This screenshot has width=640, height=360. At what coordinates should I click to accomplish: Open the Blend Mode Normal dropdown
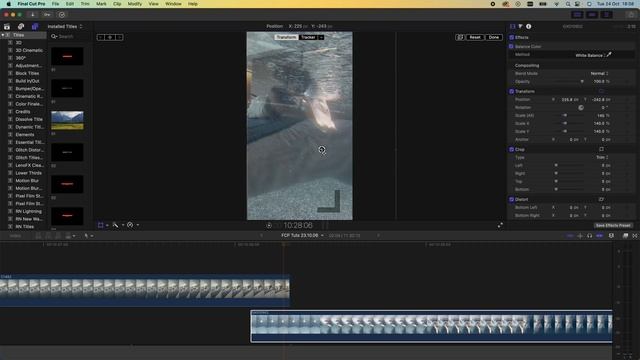599,73
